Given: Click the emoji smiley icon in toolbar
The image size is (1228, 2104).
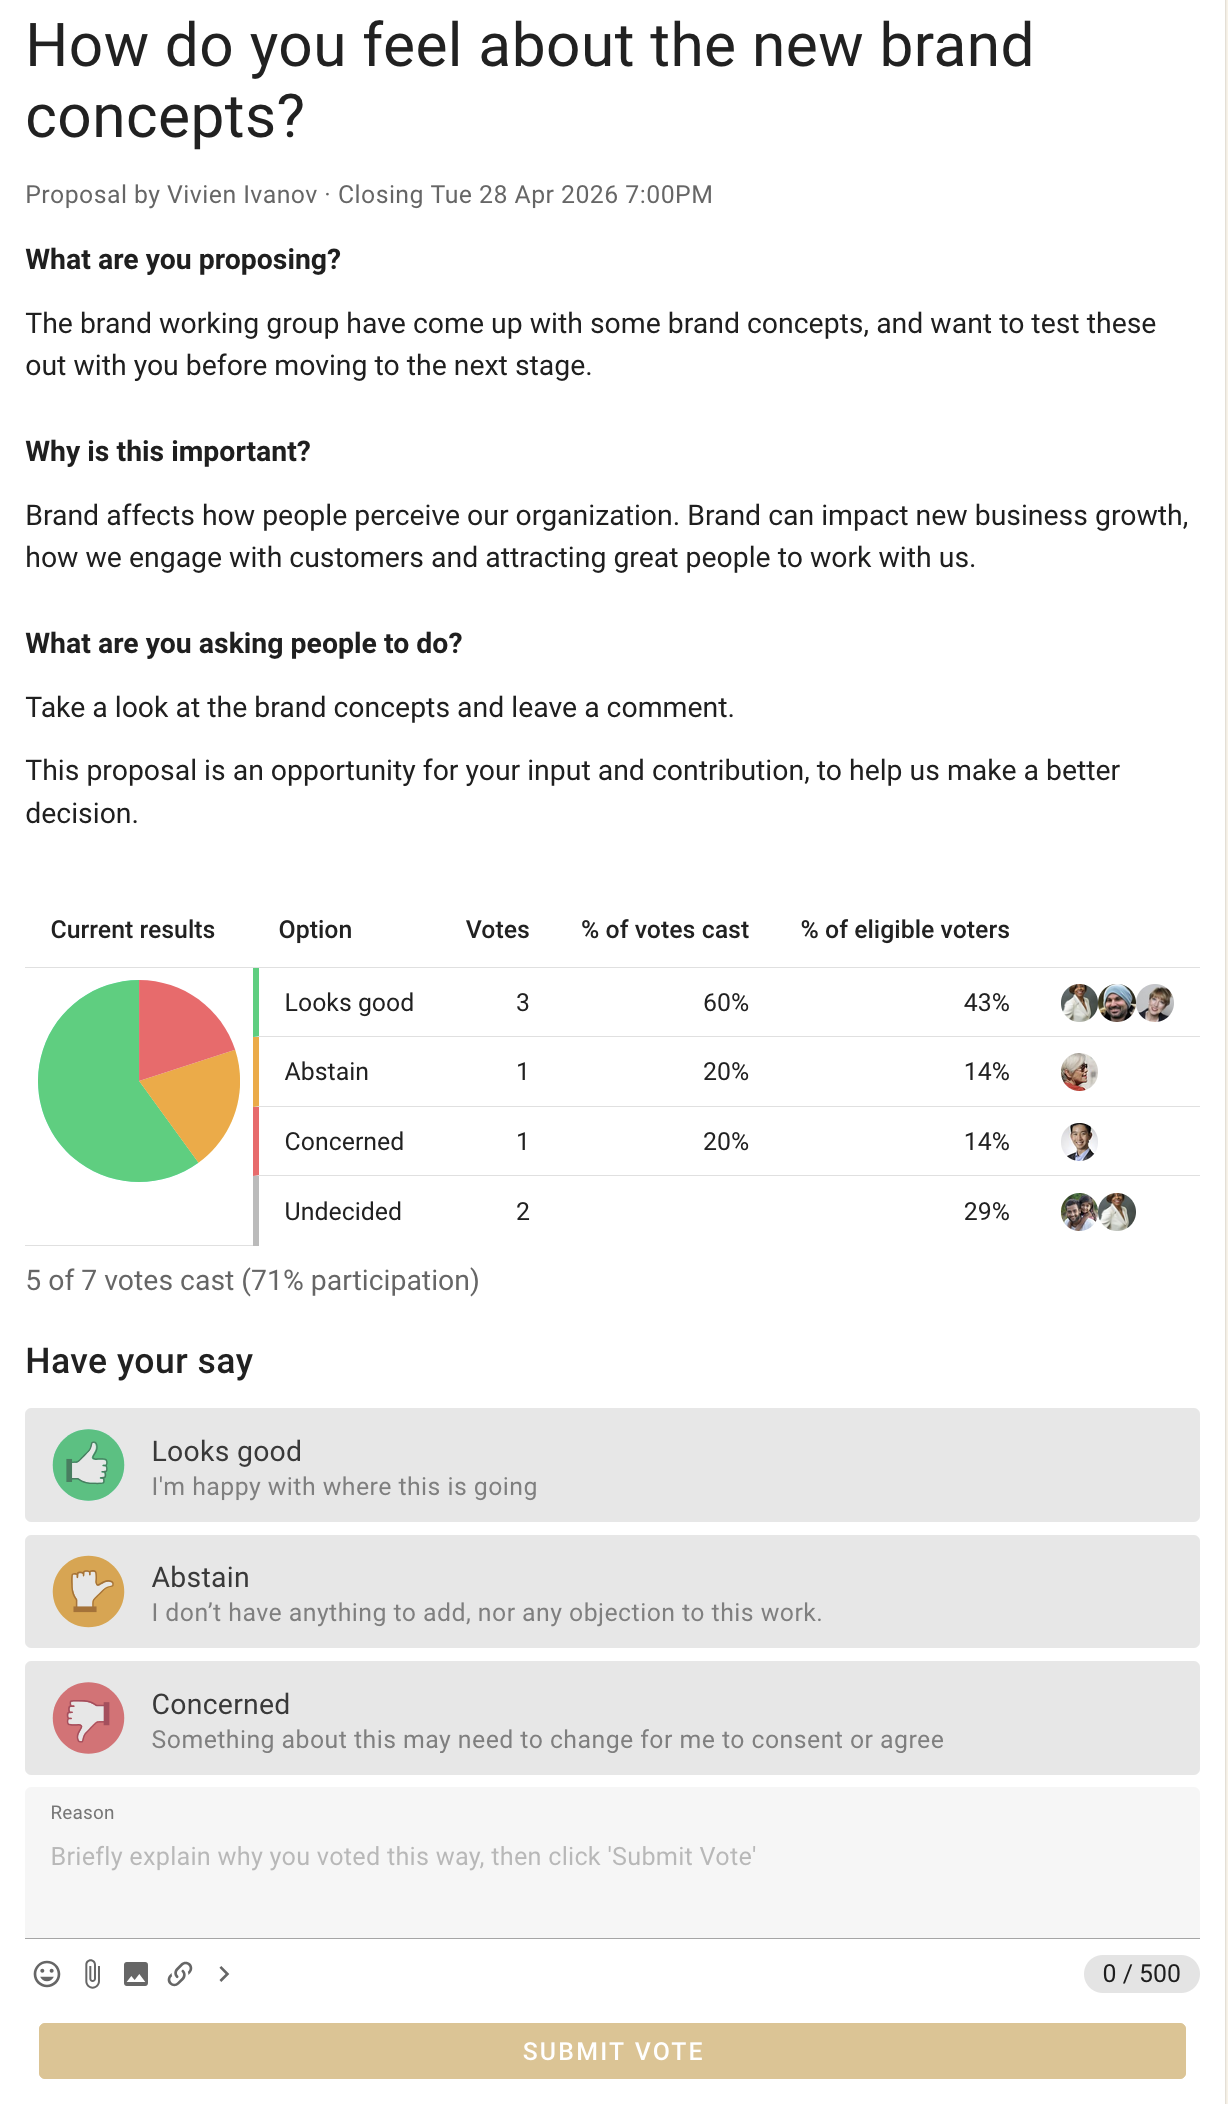Looking at the screenshot, I should coord(47,1973).
